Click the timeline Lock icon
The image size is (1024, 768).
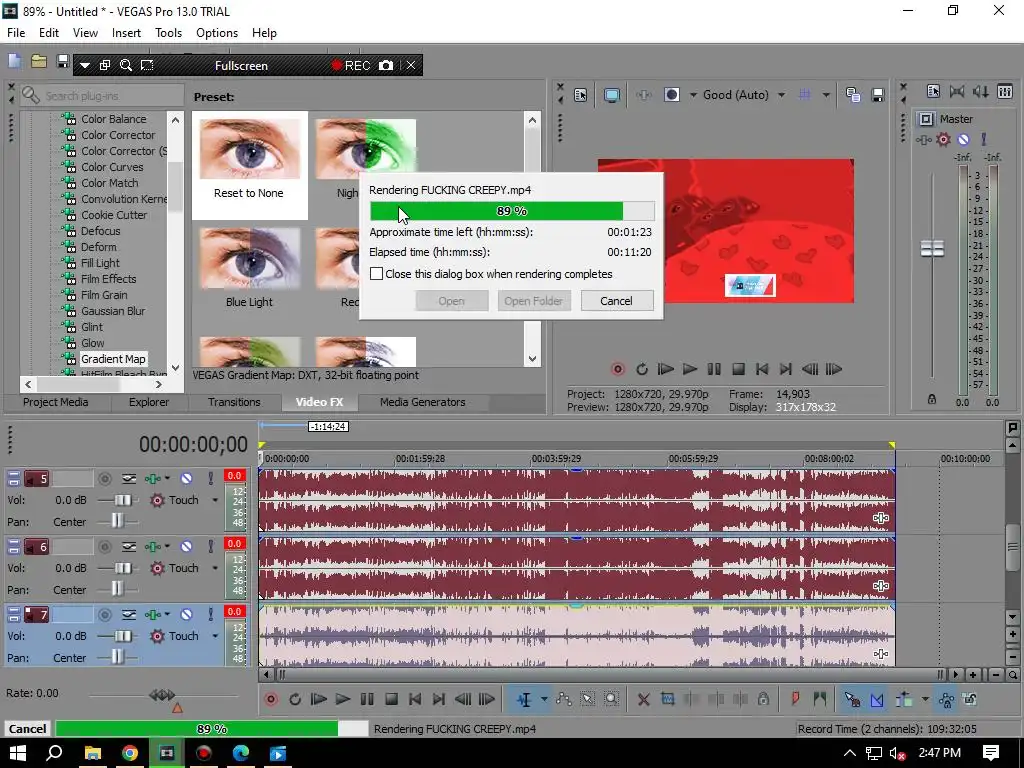pyautogui.click(x=763, y=699)
